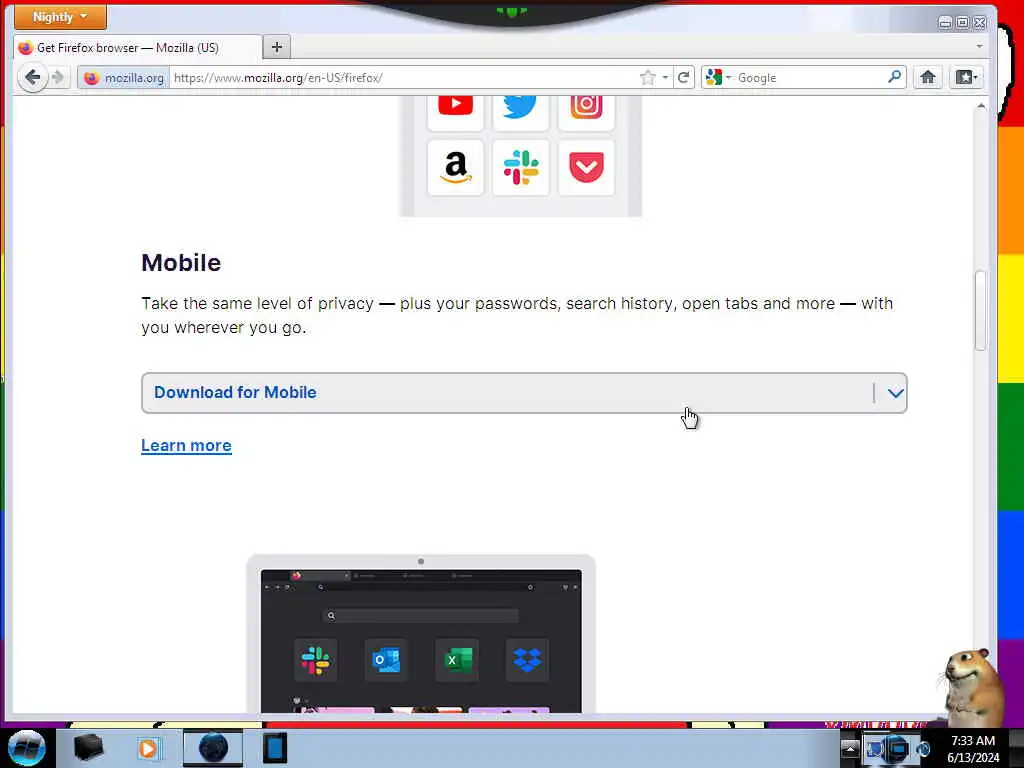Click the mozilla.org site identity badge
1024x768 pixels.
pyautogui.click(x=123, y=78)
